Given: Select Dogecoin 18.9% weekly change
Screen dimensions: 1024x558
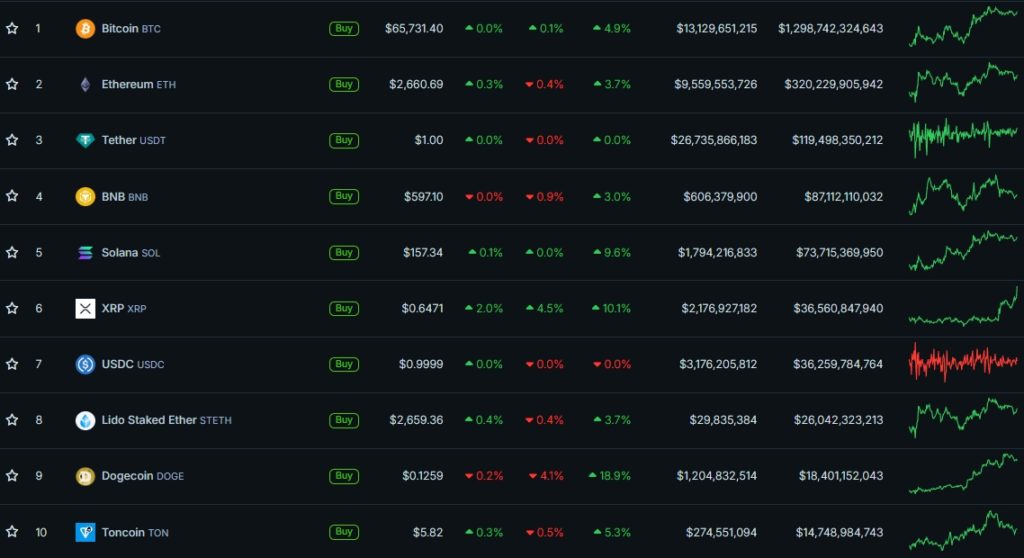Looking at the screenshot, I should (x=610, y=476).
